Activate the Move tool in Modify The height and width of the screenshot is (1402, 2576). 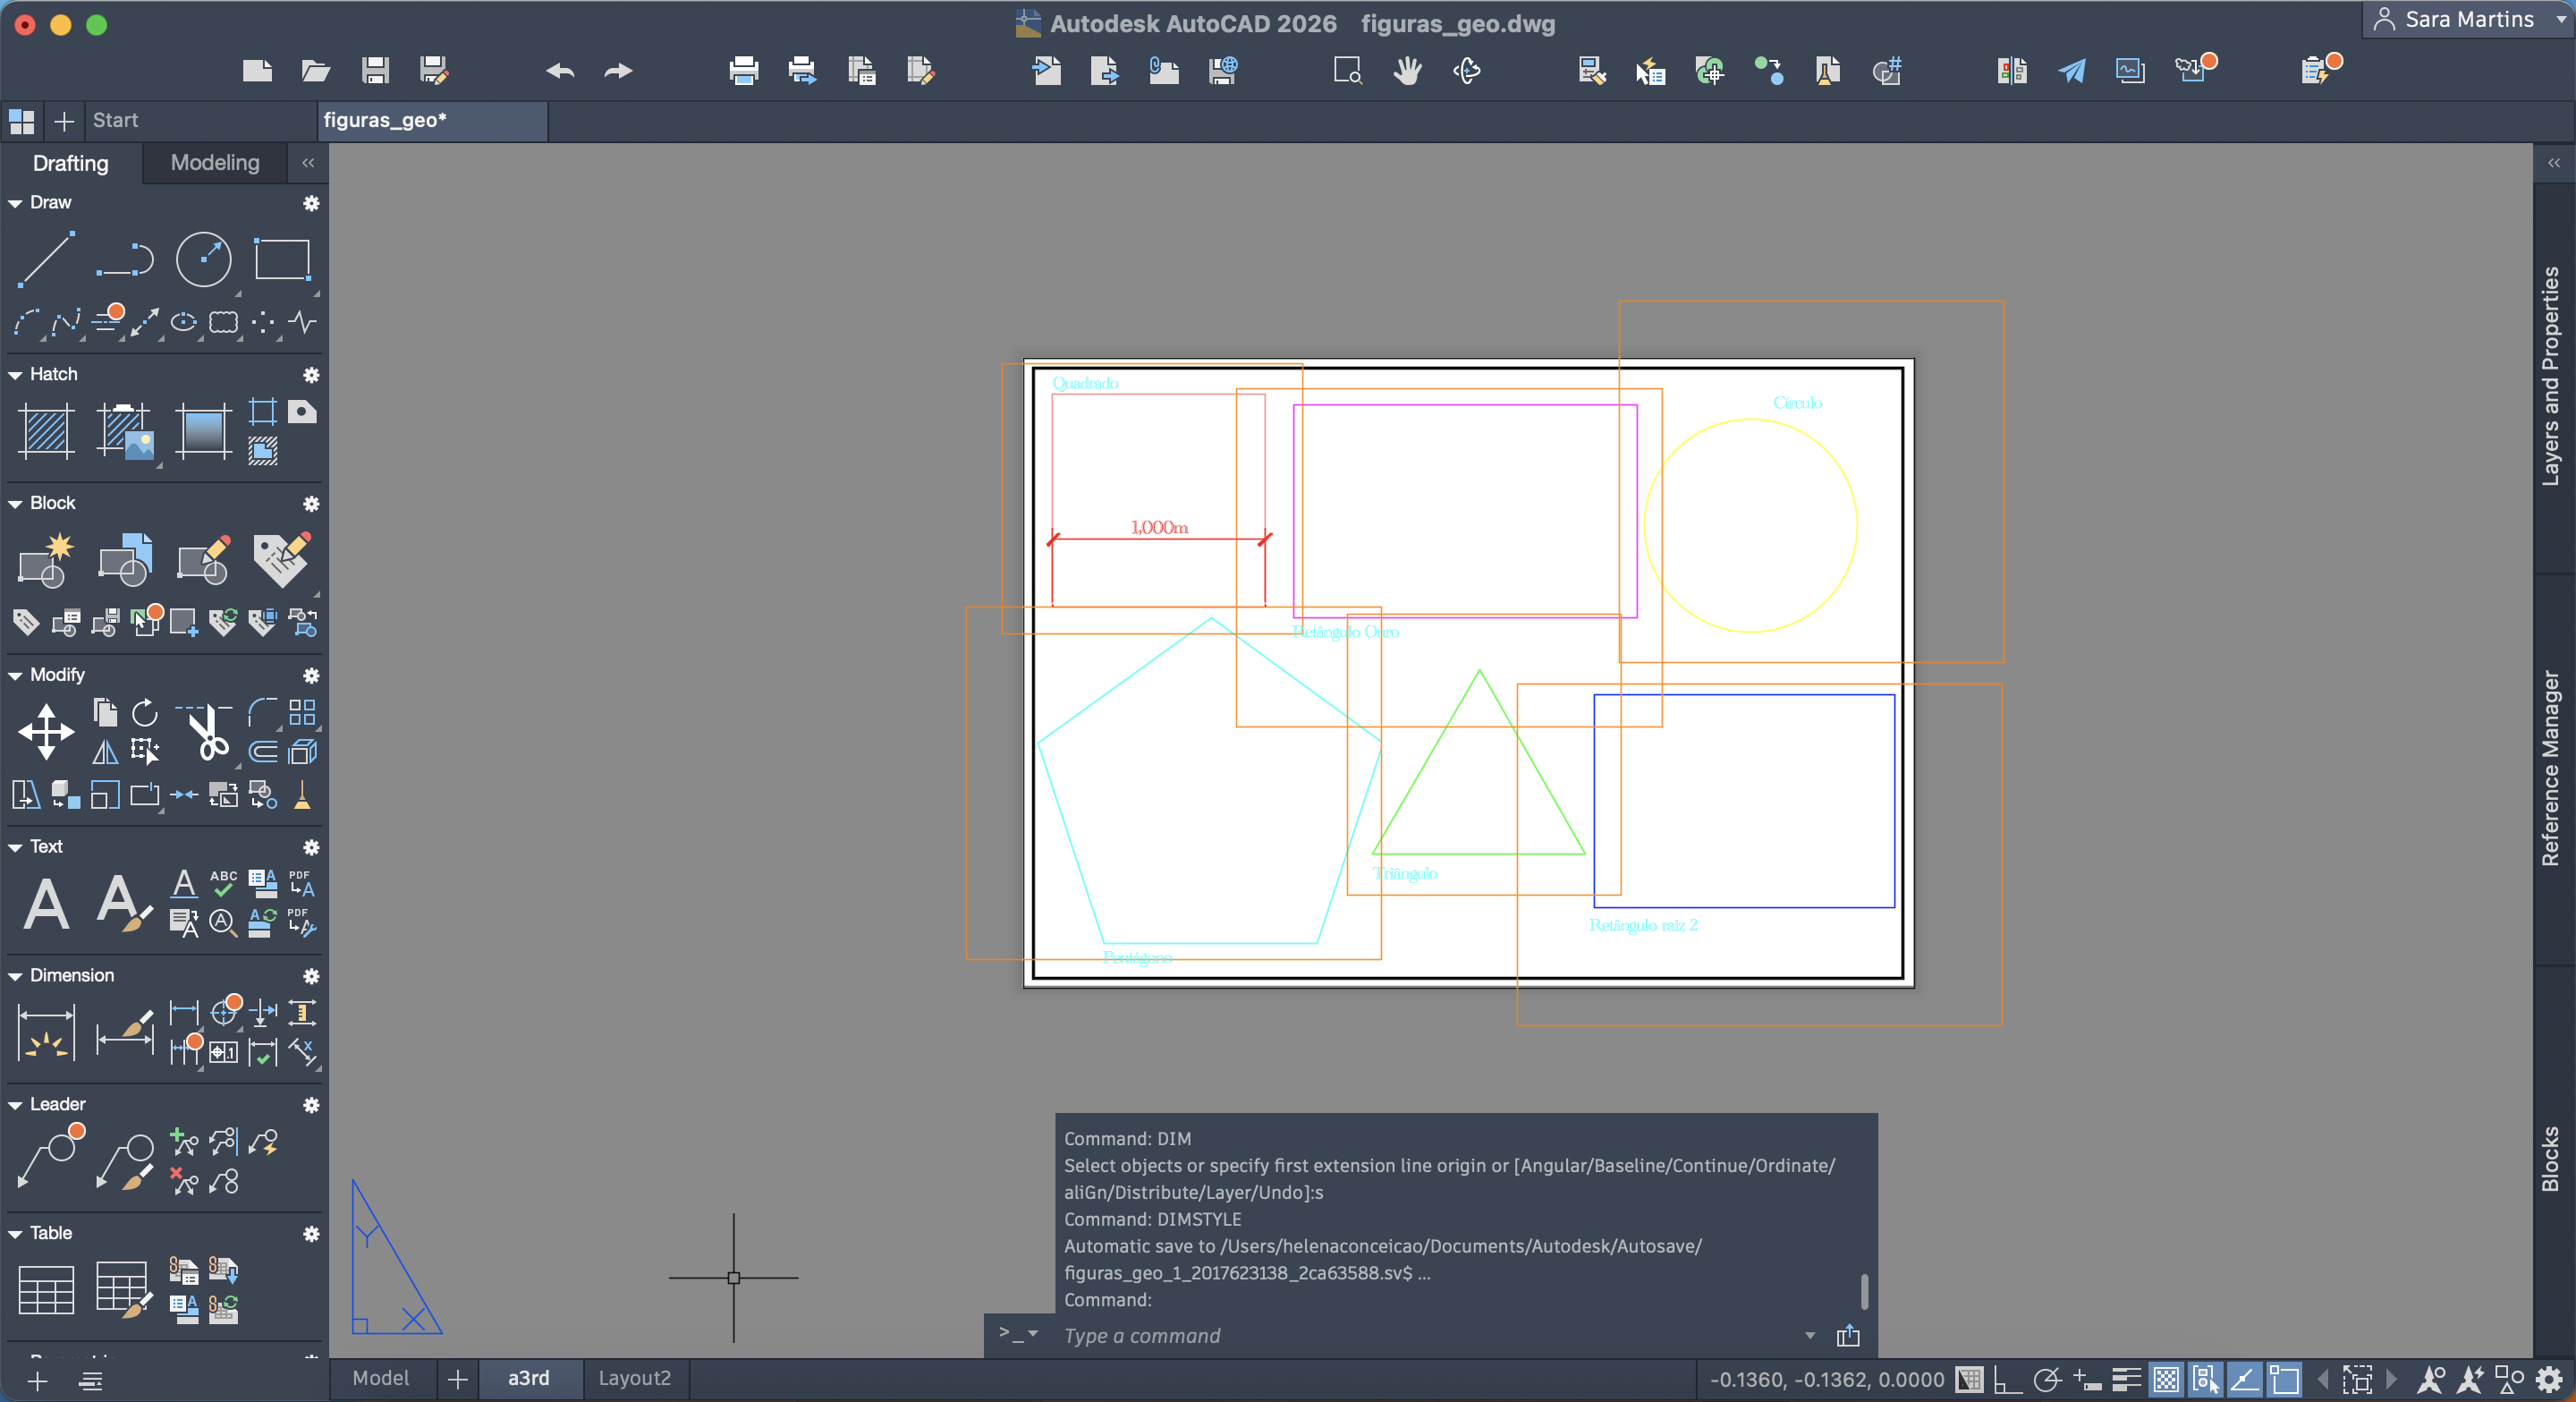(x=45, y=731)
